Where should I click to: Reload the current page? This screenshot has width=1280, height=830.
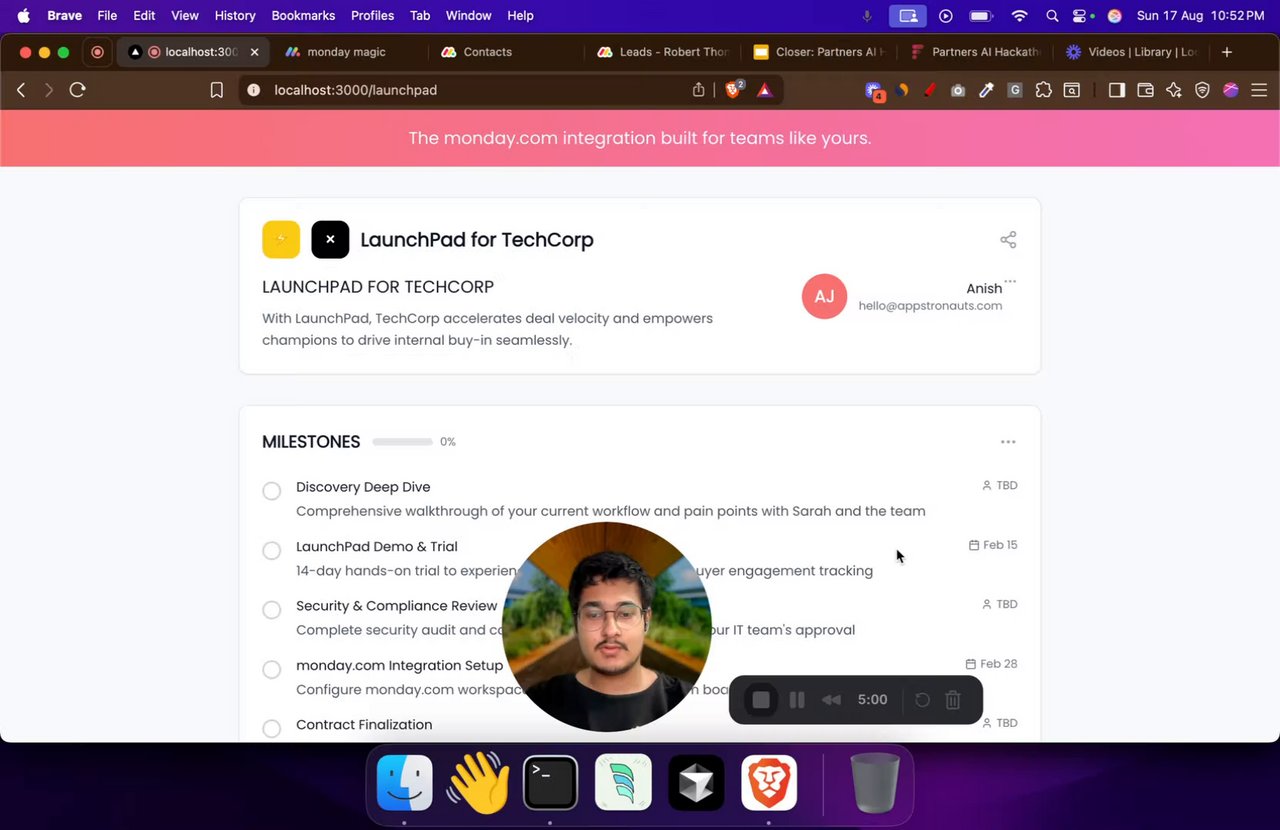77,90
